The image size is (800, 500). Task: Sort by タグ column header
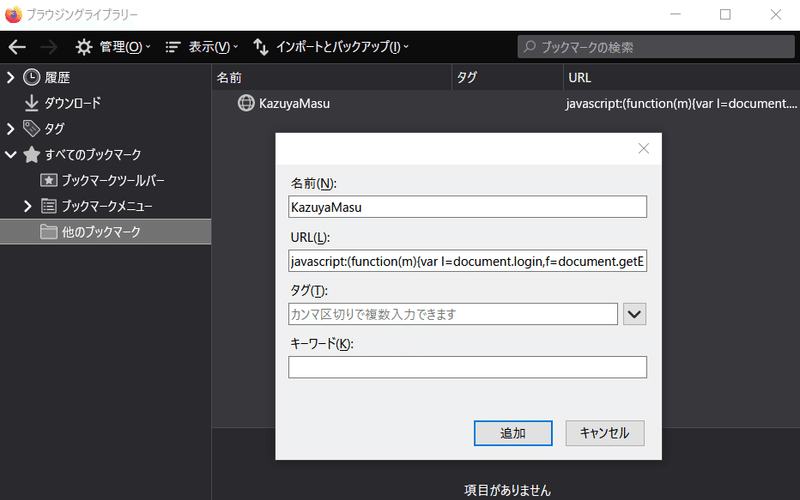click(508, 78)
